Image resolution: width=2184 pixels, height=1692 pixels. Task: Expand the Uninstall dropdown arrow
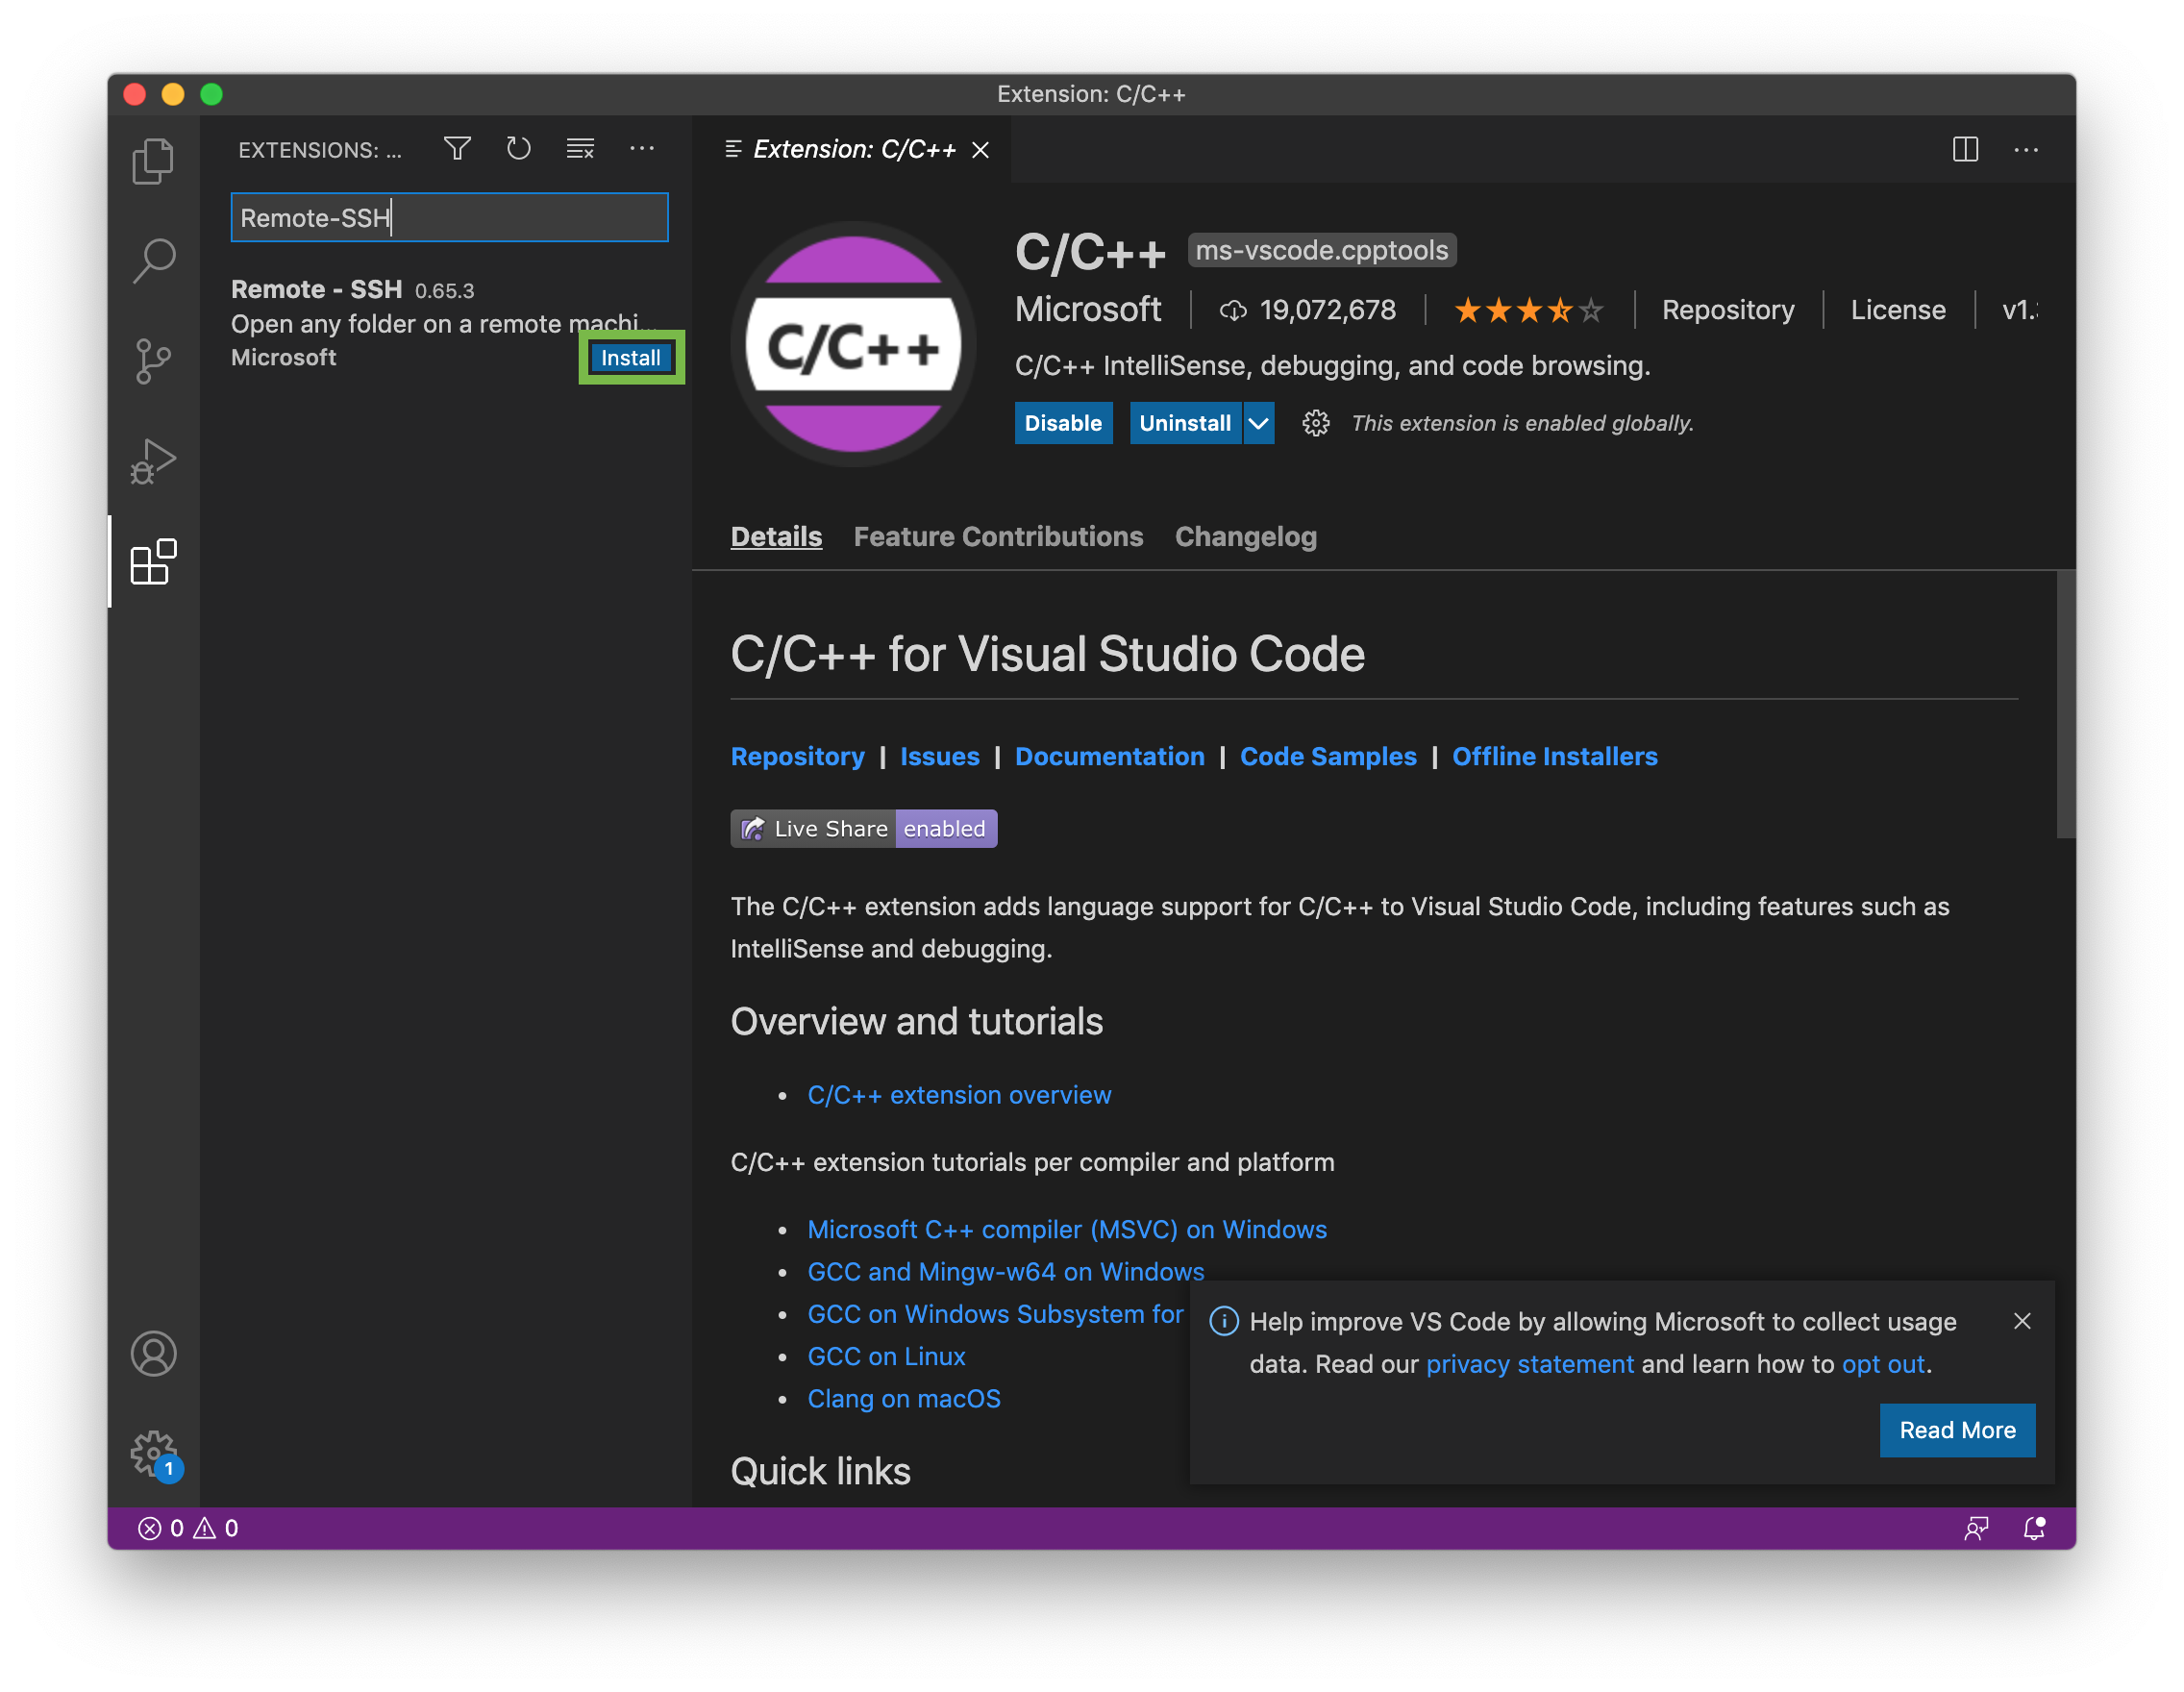[x=1259, y=423]
